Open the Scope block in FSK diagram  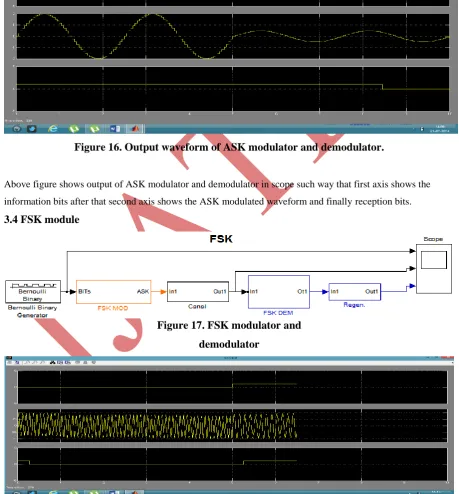pos(434,269)
